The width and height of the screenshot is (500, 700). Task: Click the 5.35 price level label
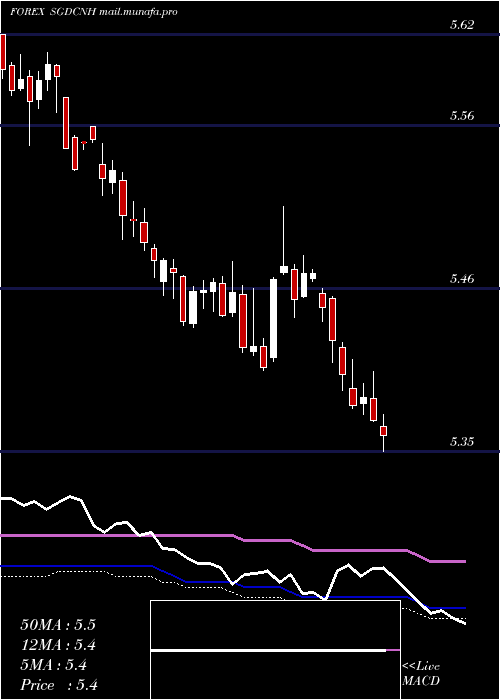[x=462, y=442]
